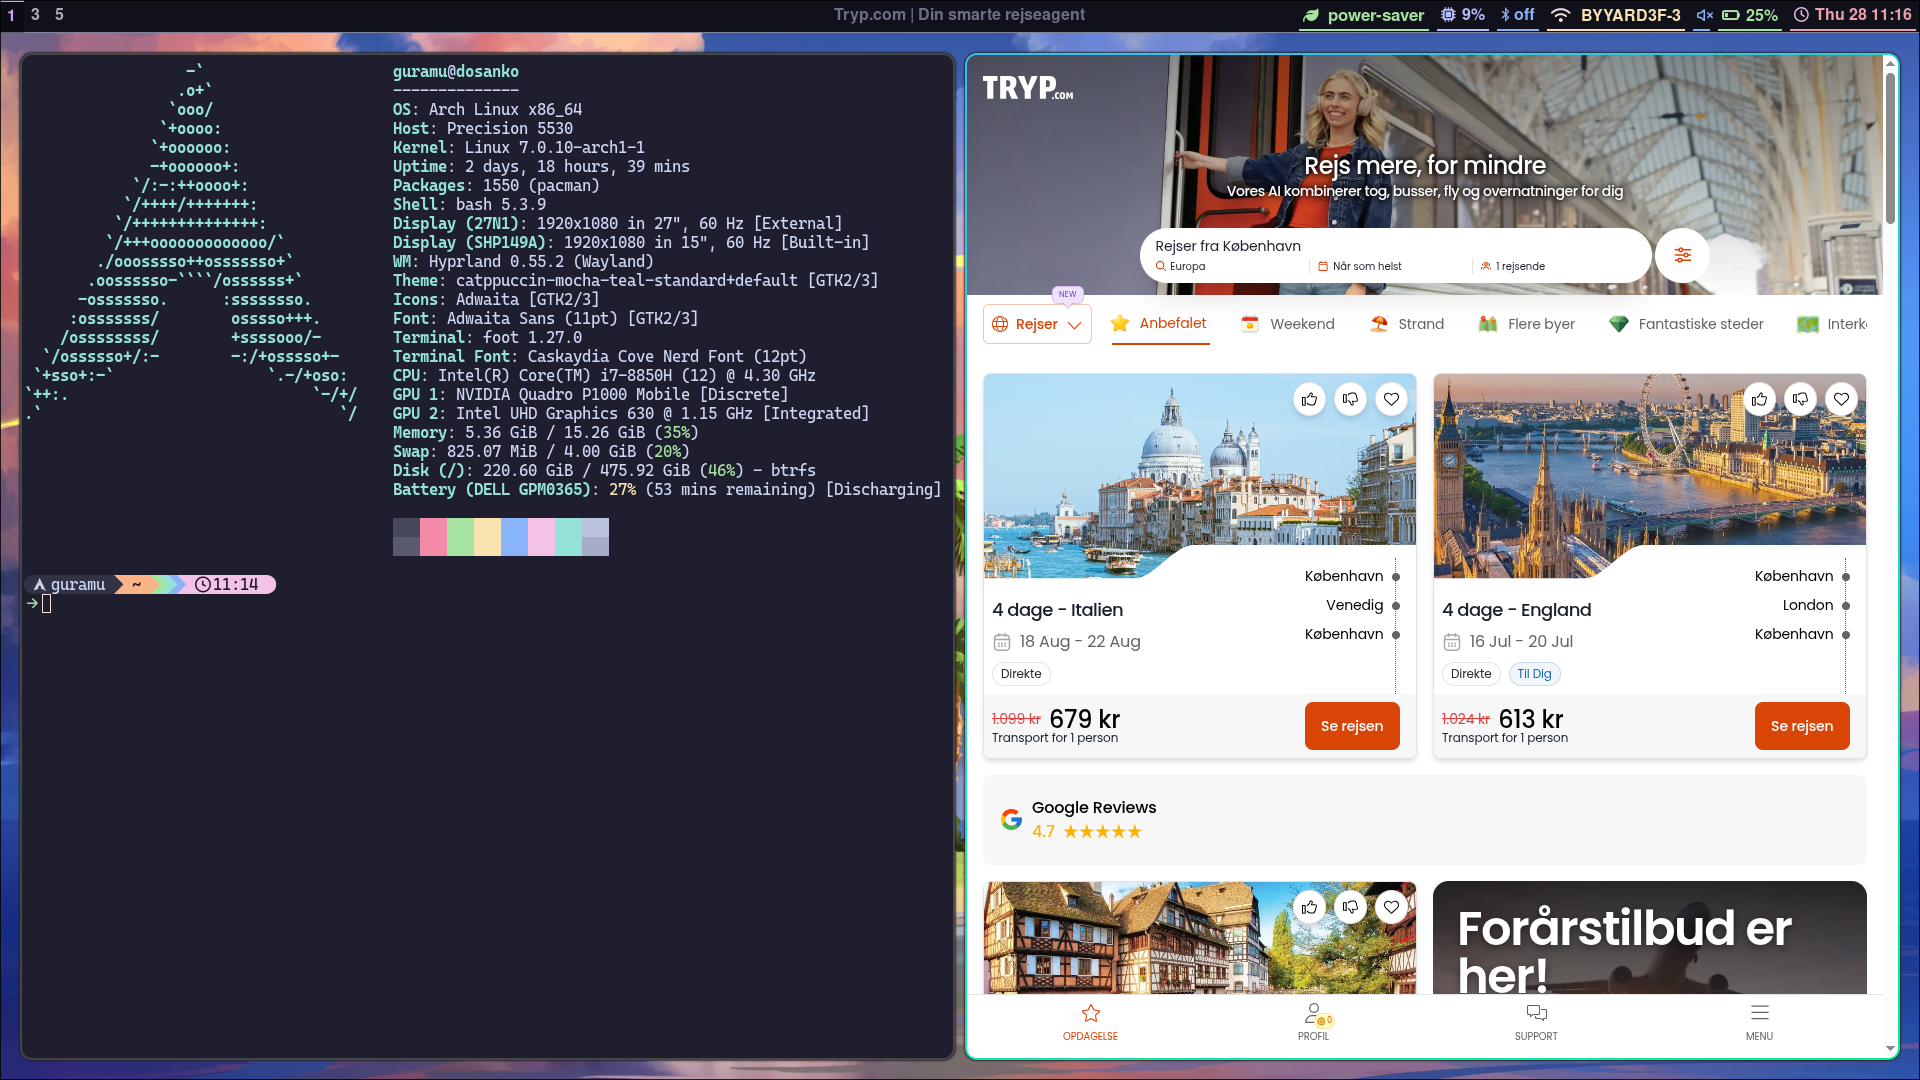Switch to workspace 3 in top bar

[35, 15]
